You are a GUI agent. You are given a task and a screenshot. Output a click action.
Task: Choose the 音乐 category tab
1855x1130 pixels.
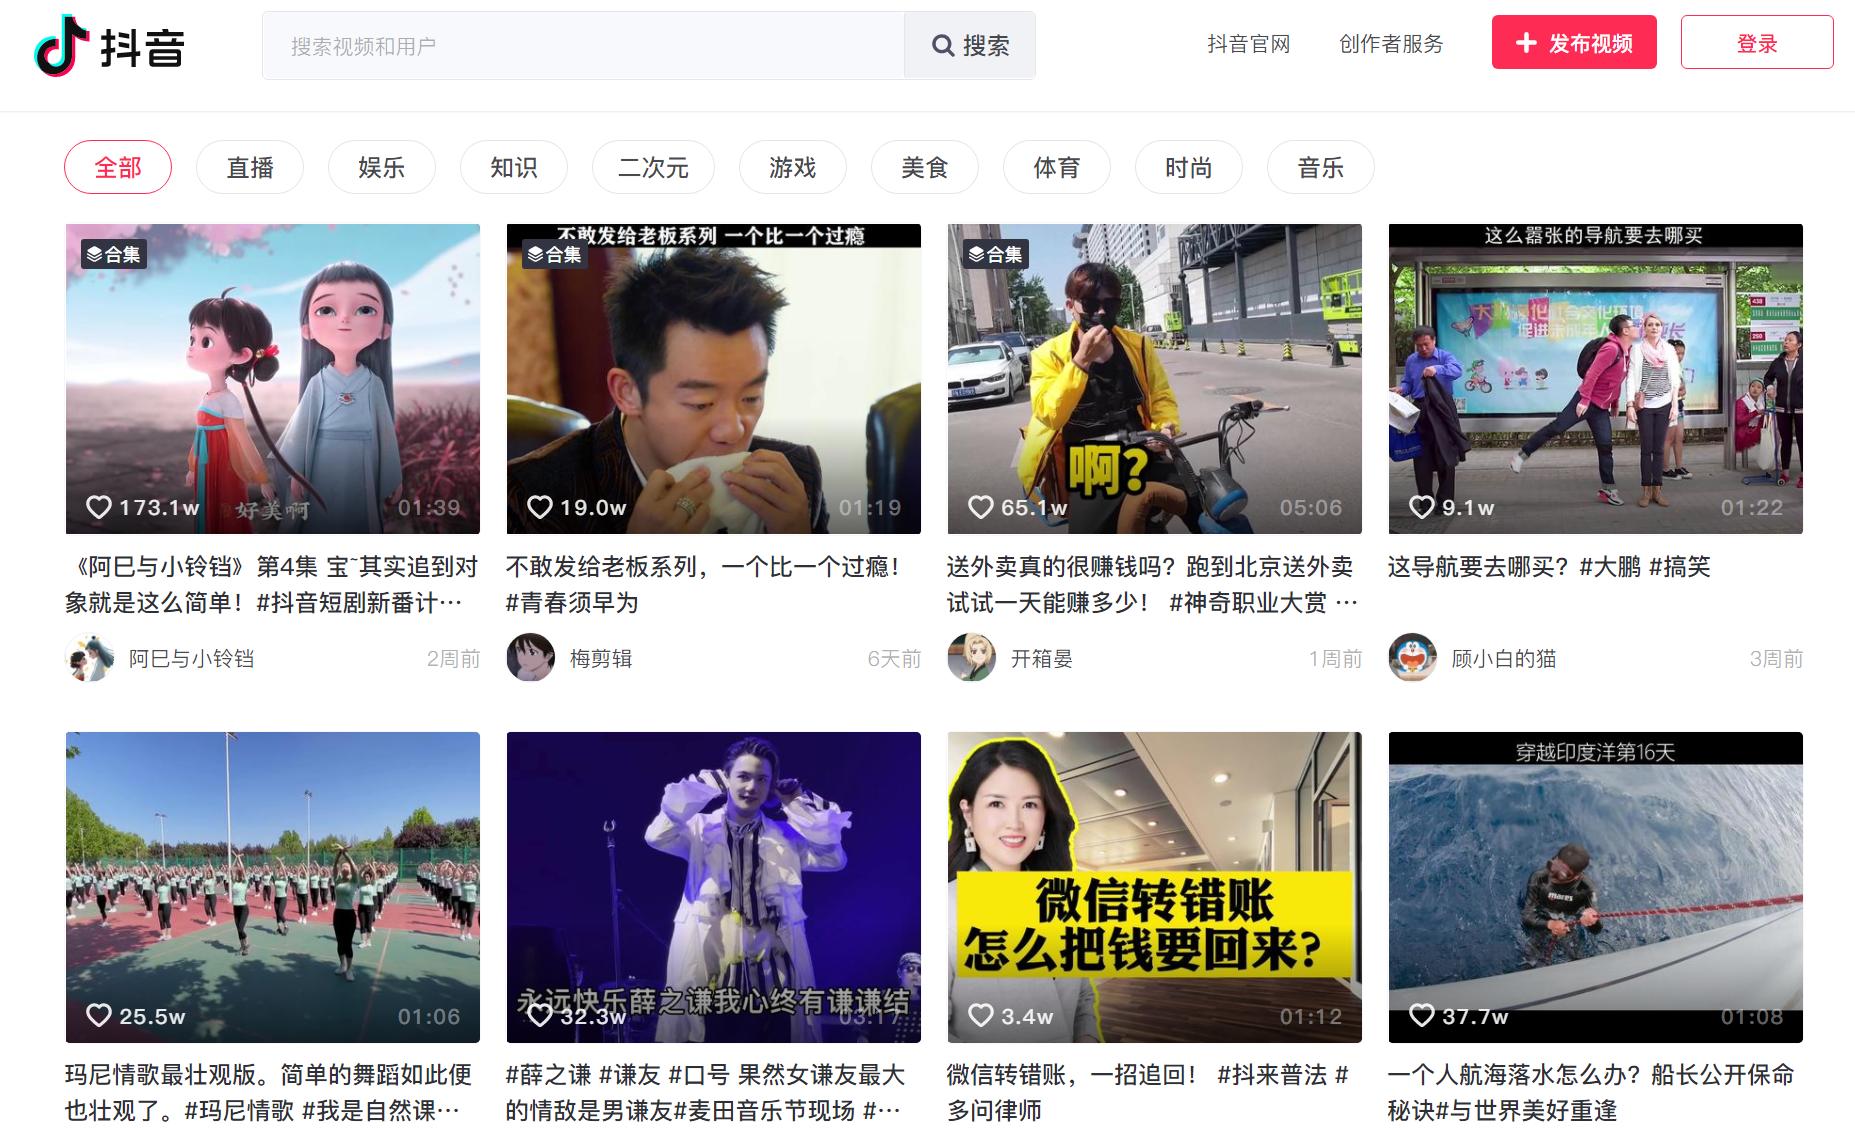(1320, 167)
